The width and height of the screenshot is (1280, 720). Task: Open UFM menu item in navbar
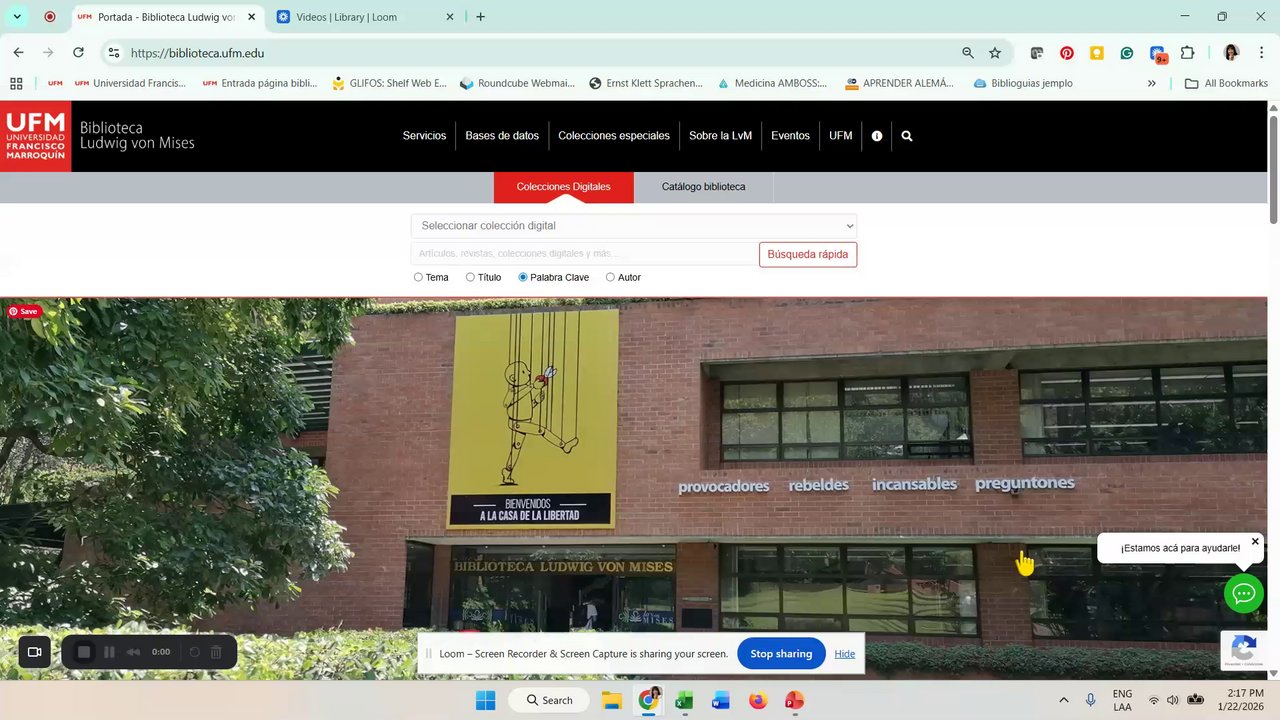[x=841, y=136]
